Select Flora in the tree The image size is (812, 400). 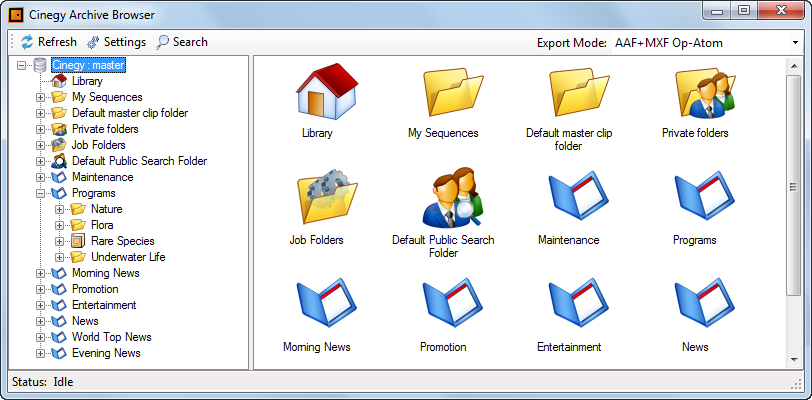pyautogui.click(x=102, y=225)
